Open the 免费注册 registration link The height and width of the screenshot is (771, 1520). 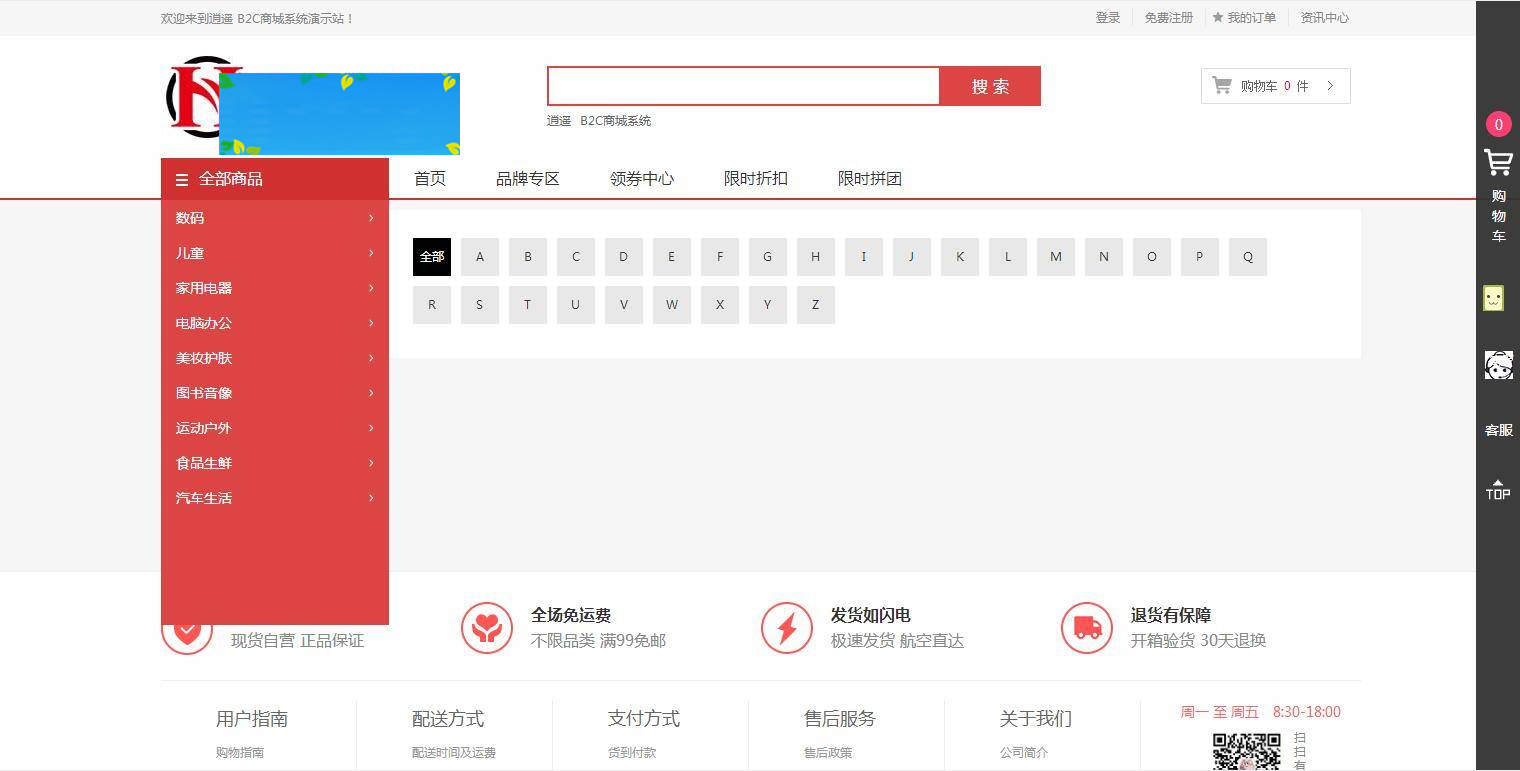[x=1169, y=17]
